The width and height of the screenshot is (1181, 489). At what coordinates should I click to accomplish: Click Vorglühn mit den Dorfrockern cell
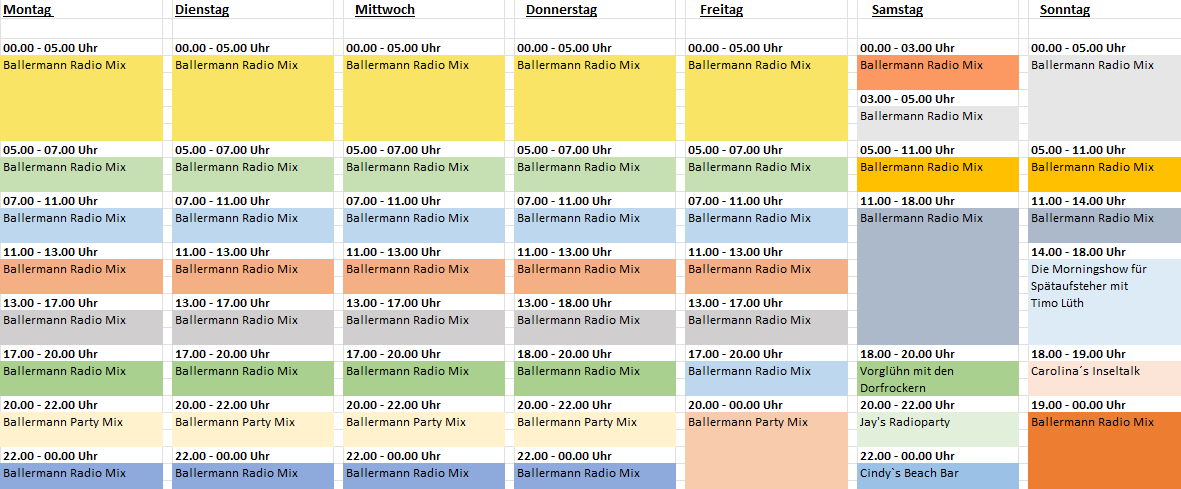point(938,379)
